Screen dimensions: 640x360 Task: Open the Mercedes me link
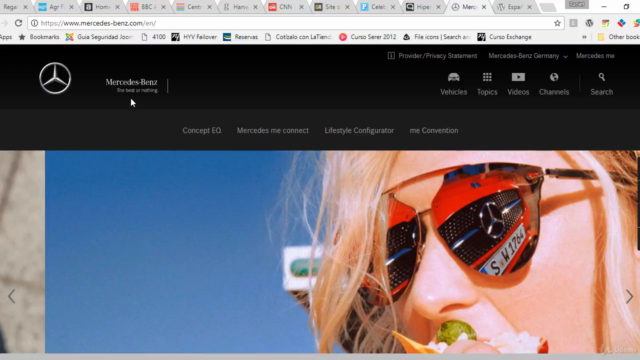(595, 56)
